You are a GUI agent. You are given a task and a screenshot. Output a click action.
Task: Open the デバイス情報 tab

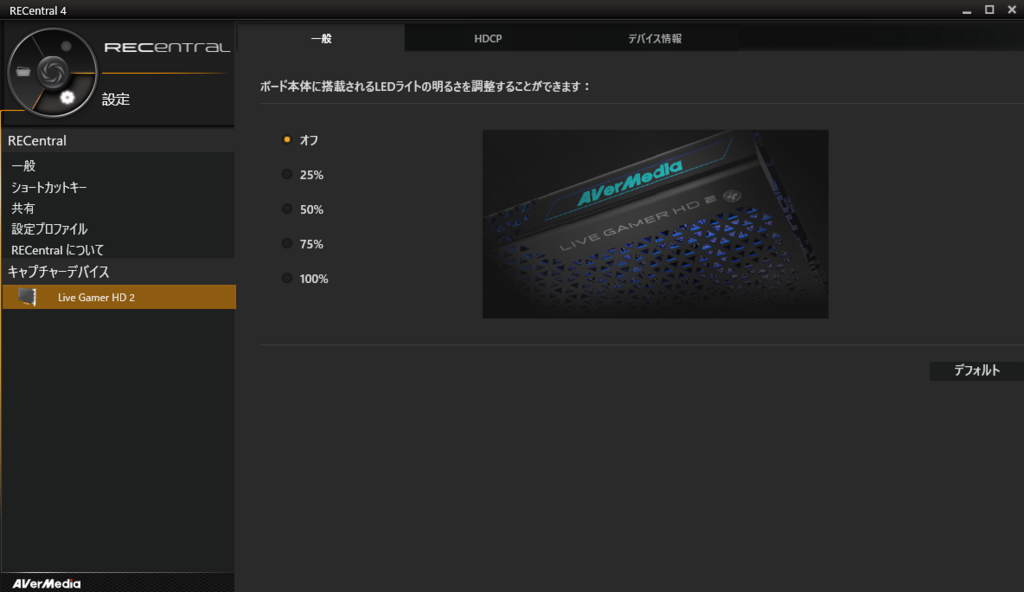pos(655,39)
